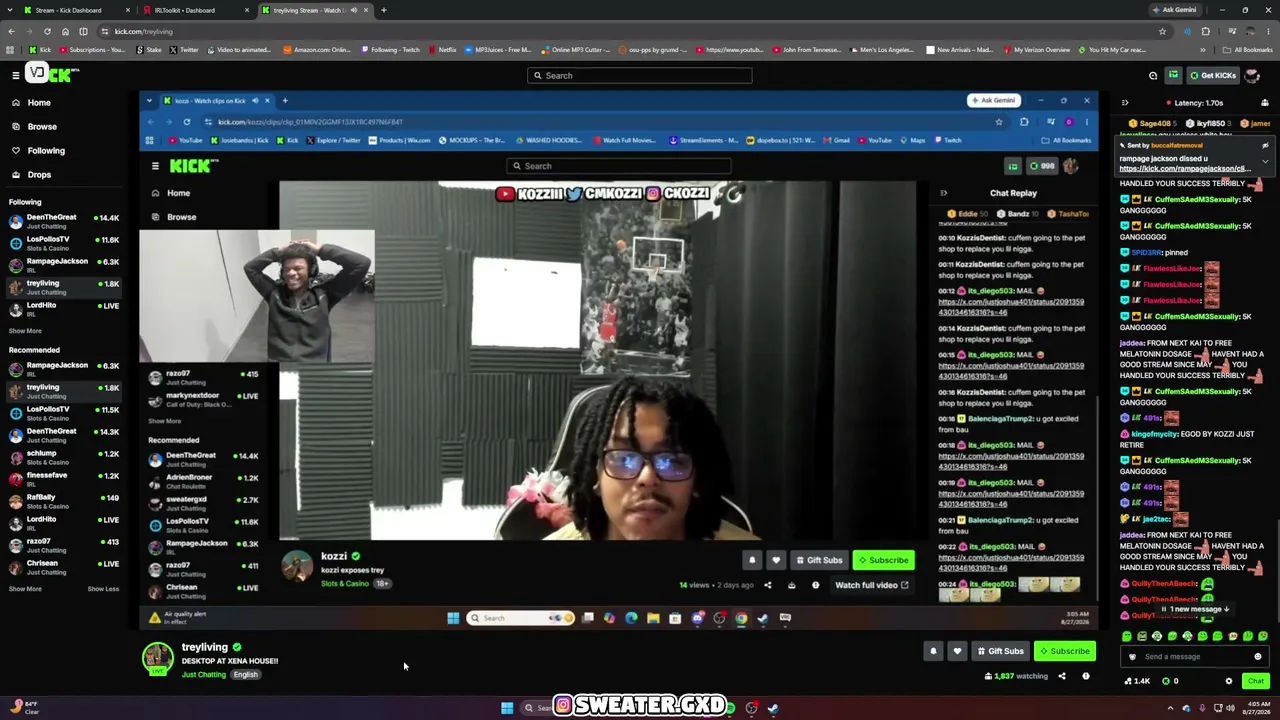The image size is (1280, 720).
Task: Open a new tab in the outer browser
Action: pyautogui.click(x=384, y=10)
